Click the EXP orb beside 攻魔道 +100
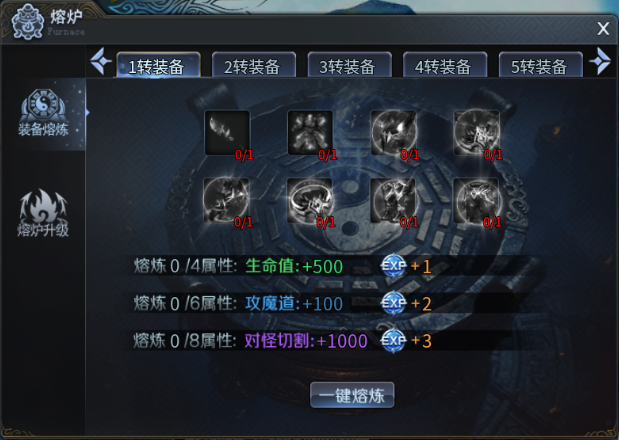This screenshot has height=440, width=619. pyautogui.click(x=393, y=303)
